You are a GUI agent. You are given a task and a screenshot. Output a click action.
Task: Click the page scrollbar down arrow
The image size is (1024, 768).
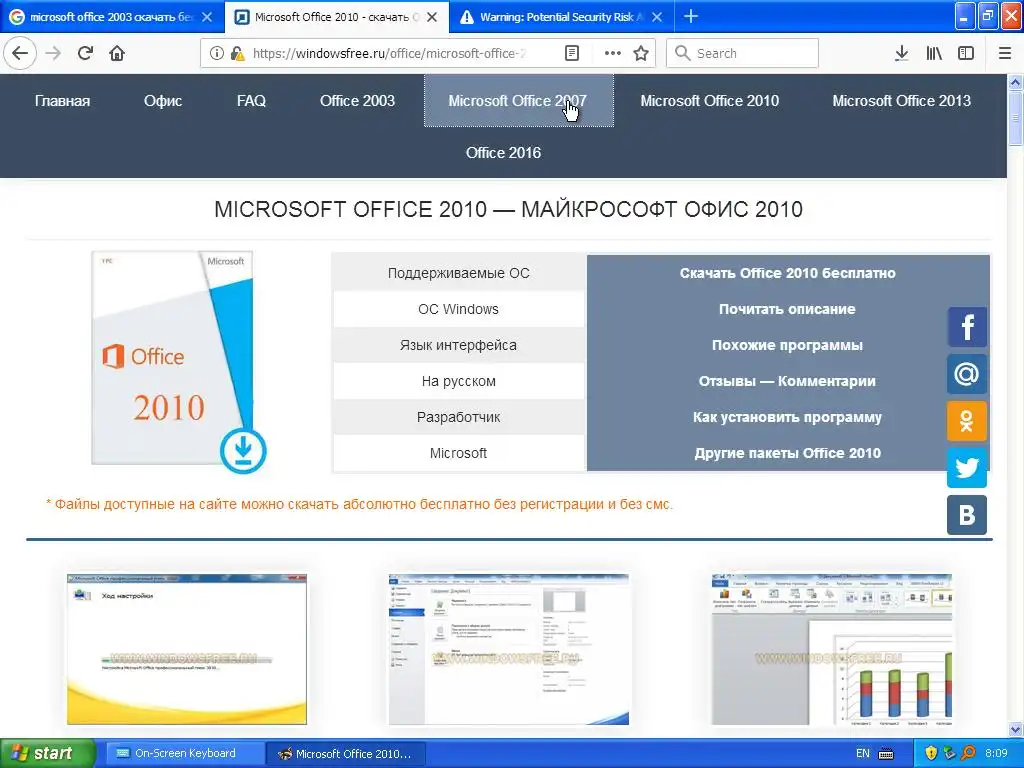(x=1015, y=729)
